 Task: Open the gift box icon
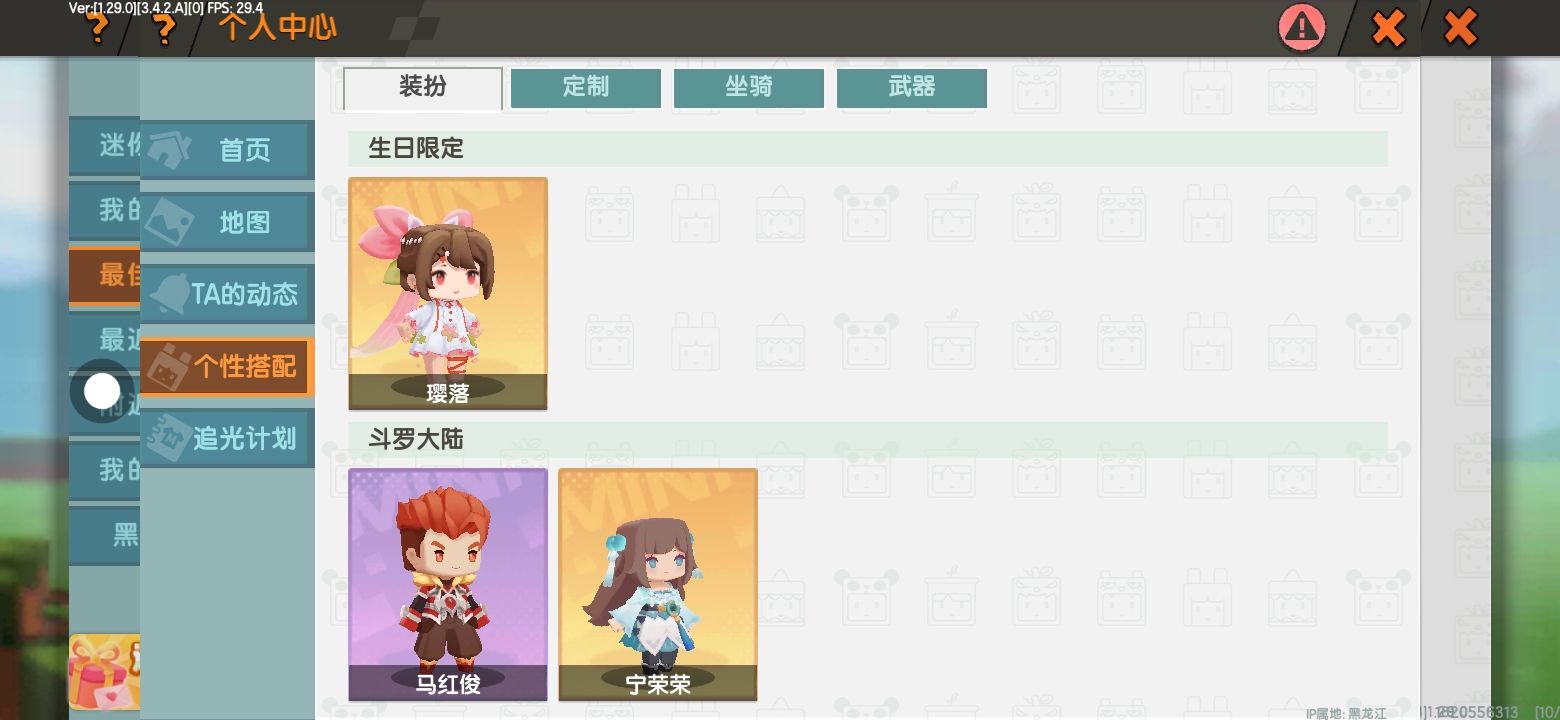tap(104, 671)
